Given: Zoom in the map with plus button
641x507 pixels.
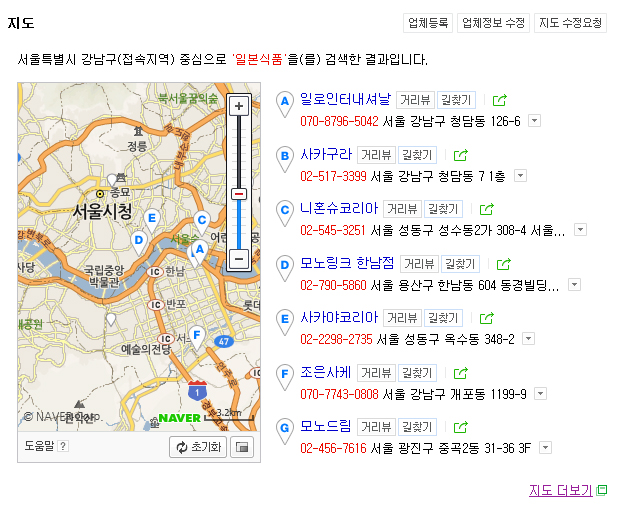Looking at the screenshot, I should click(x=239, y=106).
